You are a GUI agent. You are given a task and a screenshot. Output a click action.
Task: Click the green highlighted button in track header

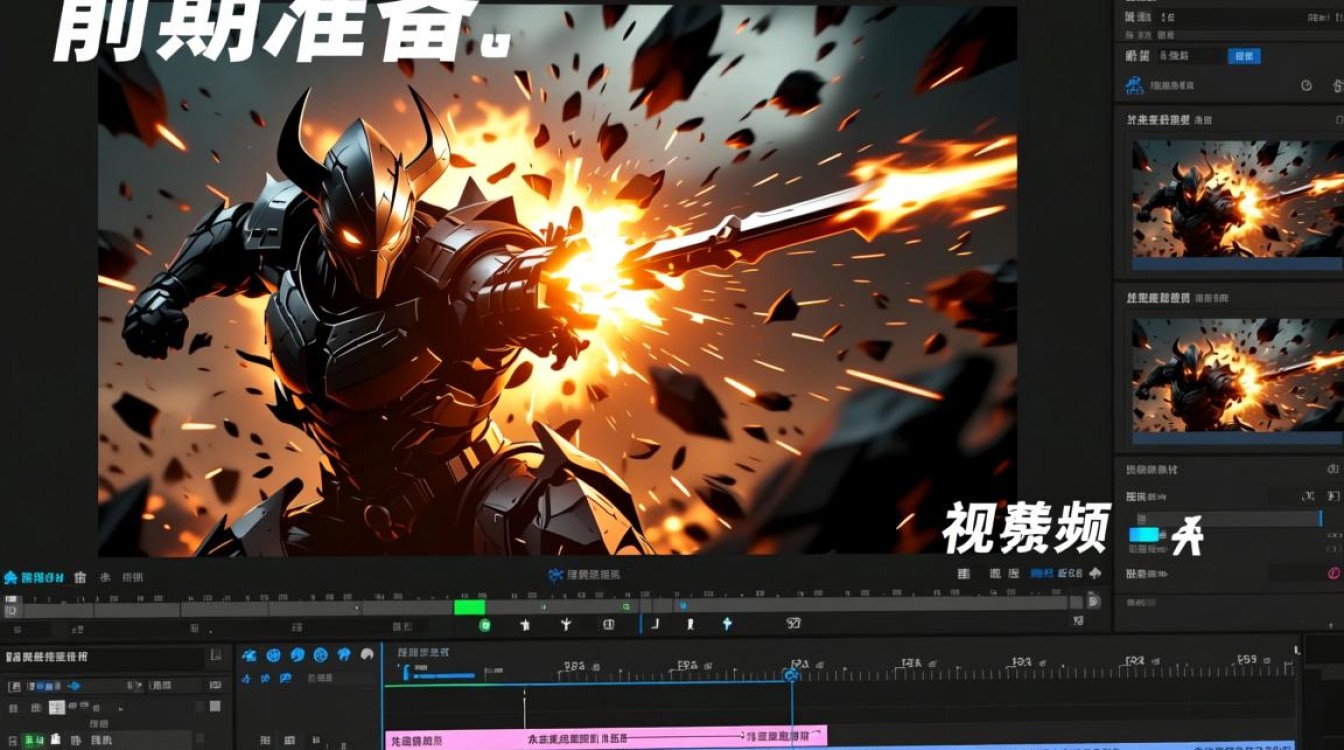[34, 741]
